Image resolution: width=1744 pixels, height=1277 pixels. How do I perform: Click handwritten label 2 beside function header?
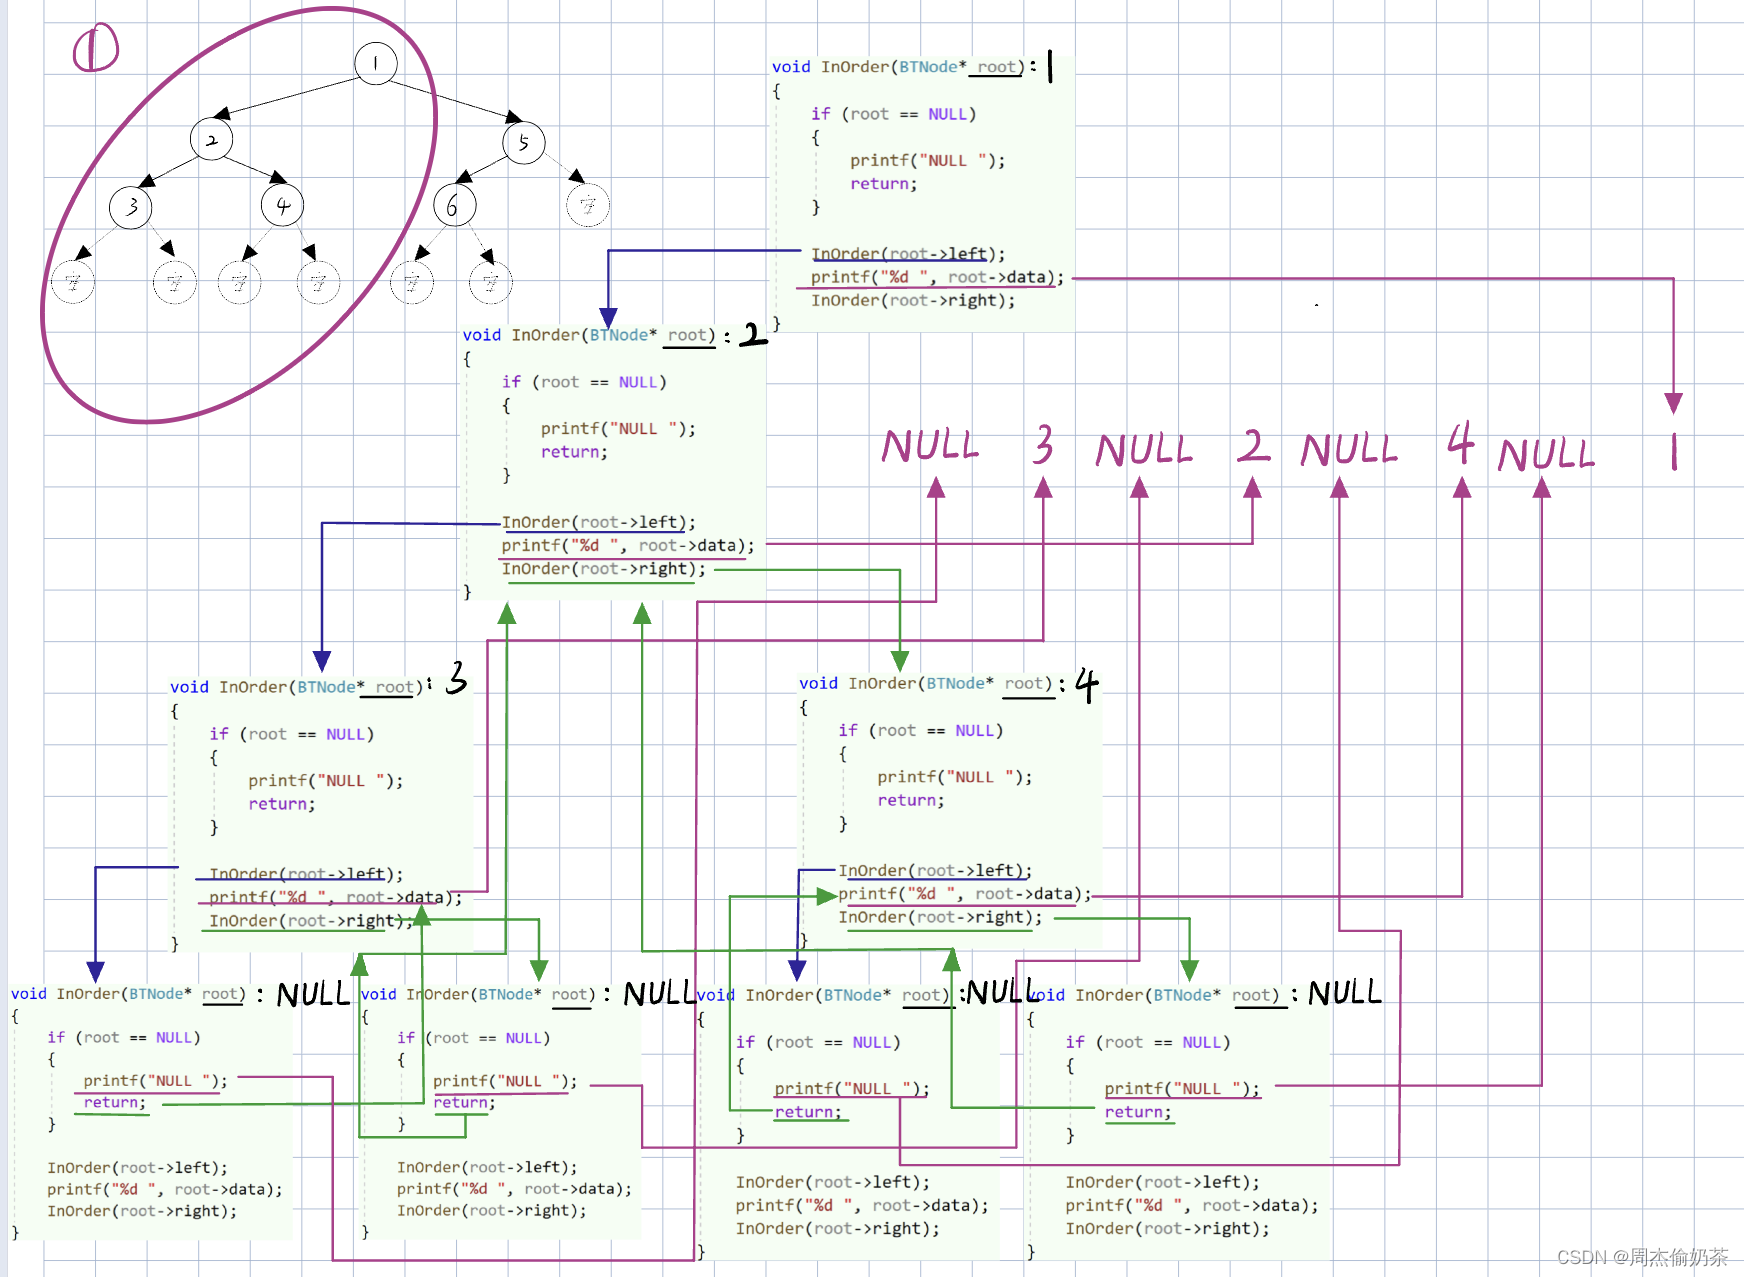tap(753, 334)
